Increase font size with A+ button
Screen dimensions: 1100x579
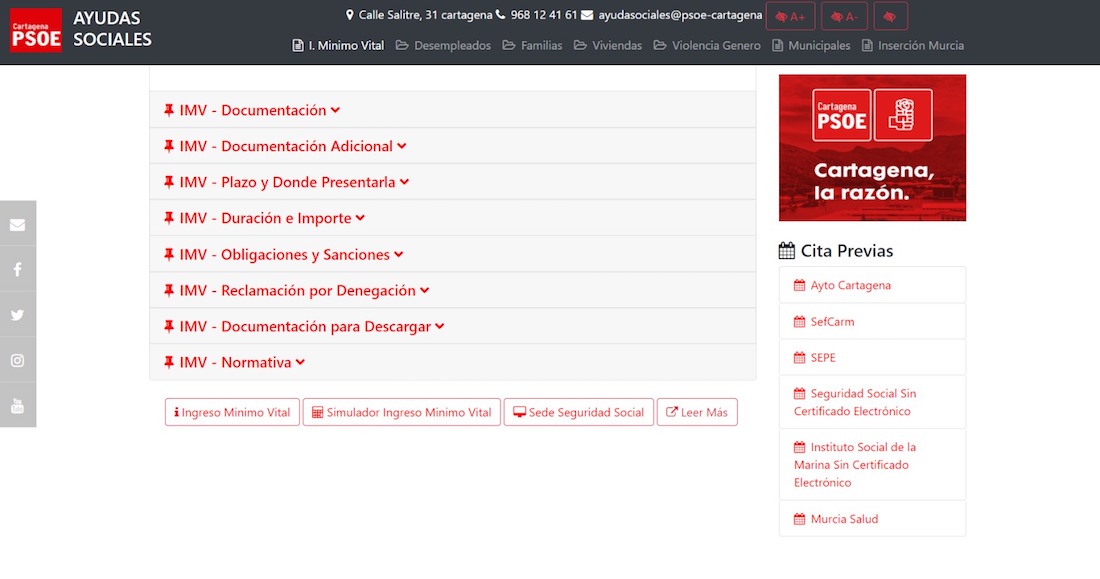pyautogui.click(x=790, y=17)
